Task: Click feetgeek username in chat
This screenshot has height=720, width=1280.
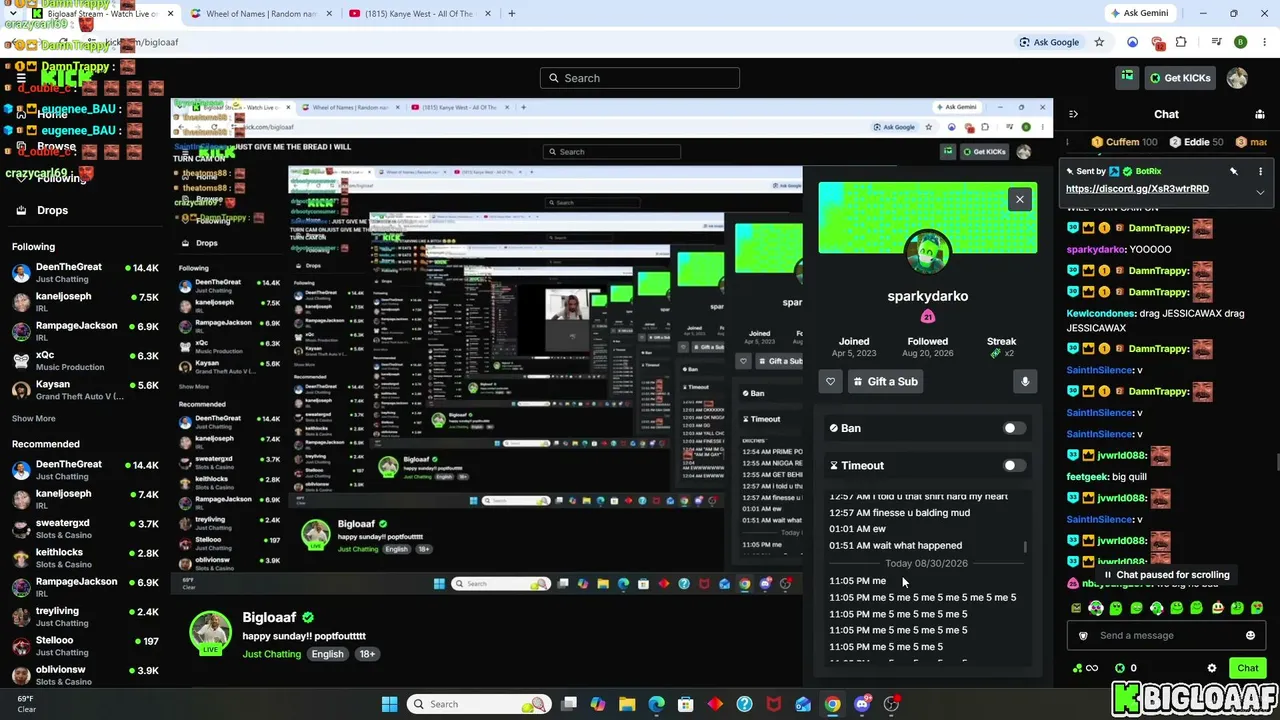Action: [x=1087, y=477]
